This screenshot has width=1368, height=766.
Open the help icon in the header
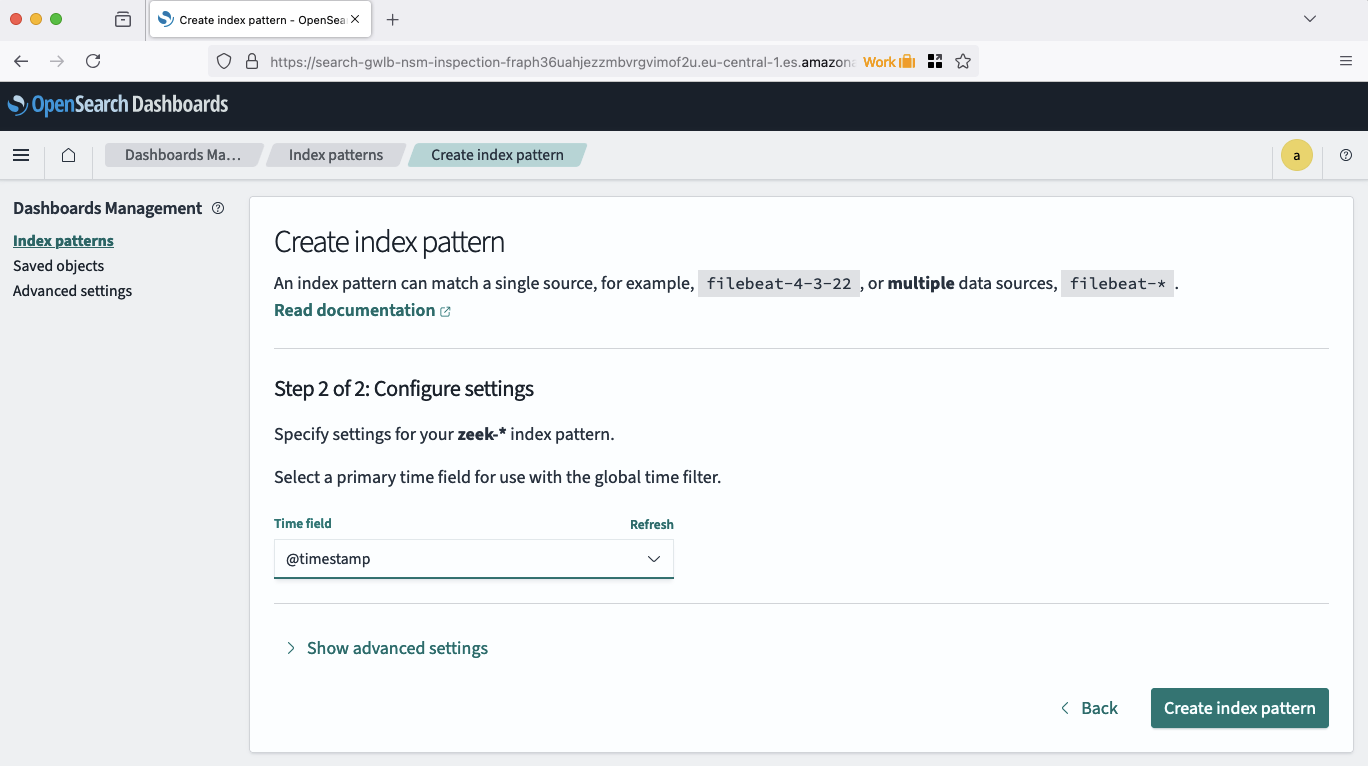click(1345, 155)
